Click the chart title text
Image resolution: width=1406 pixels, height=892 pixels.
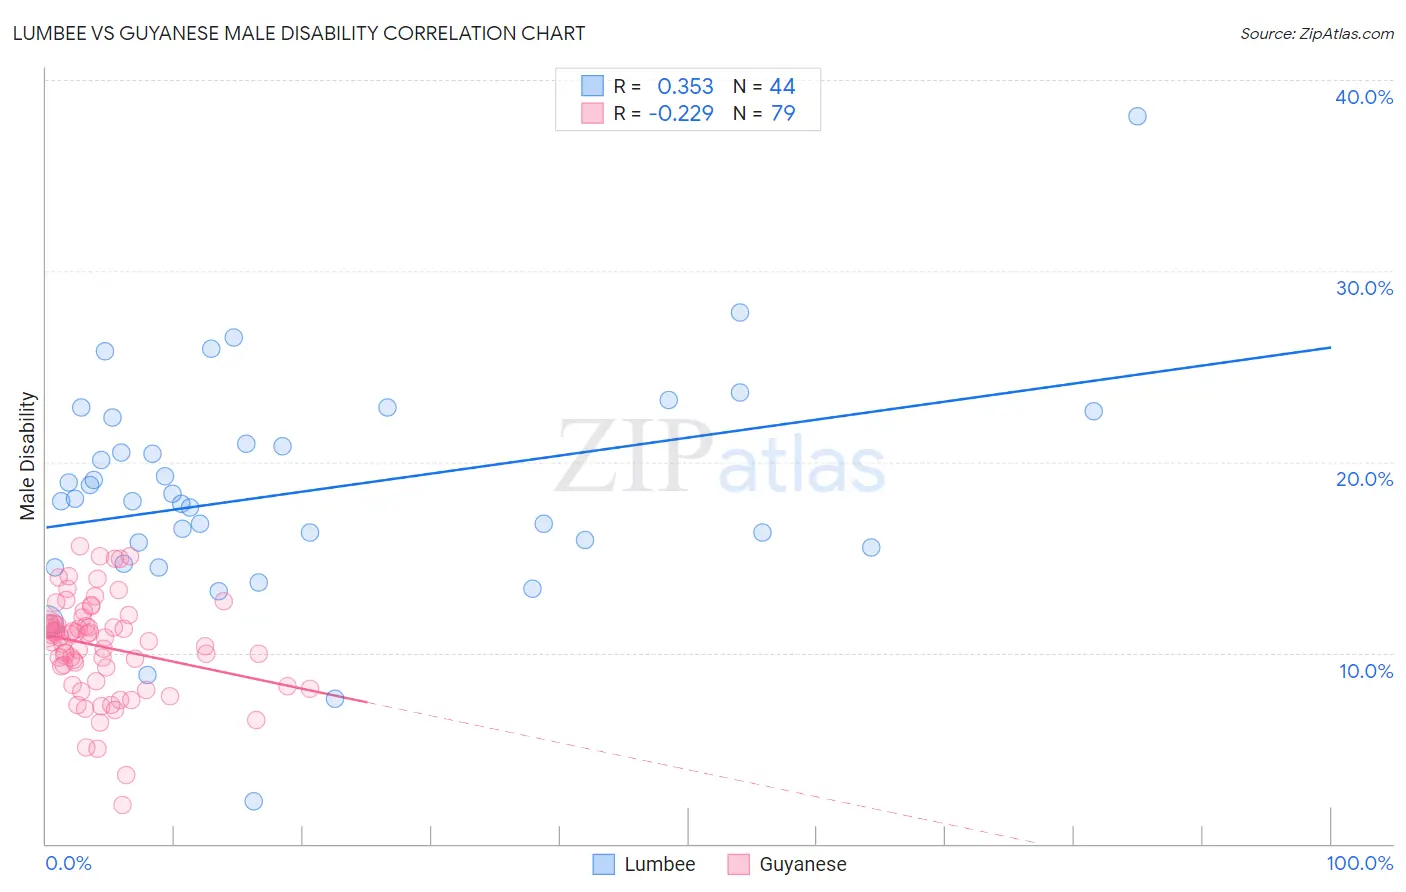click(299, 33)
